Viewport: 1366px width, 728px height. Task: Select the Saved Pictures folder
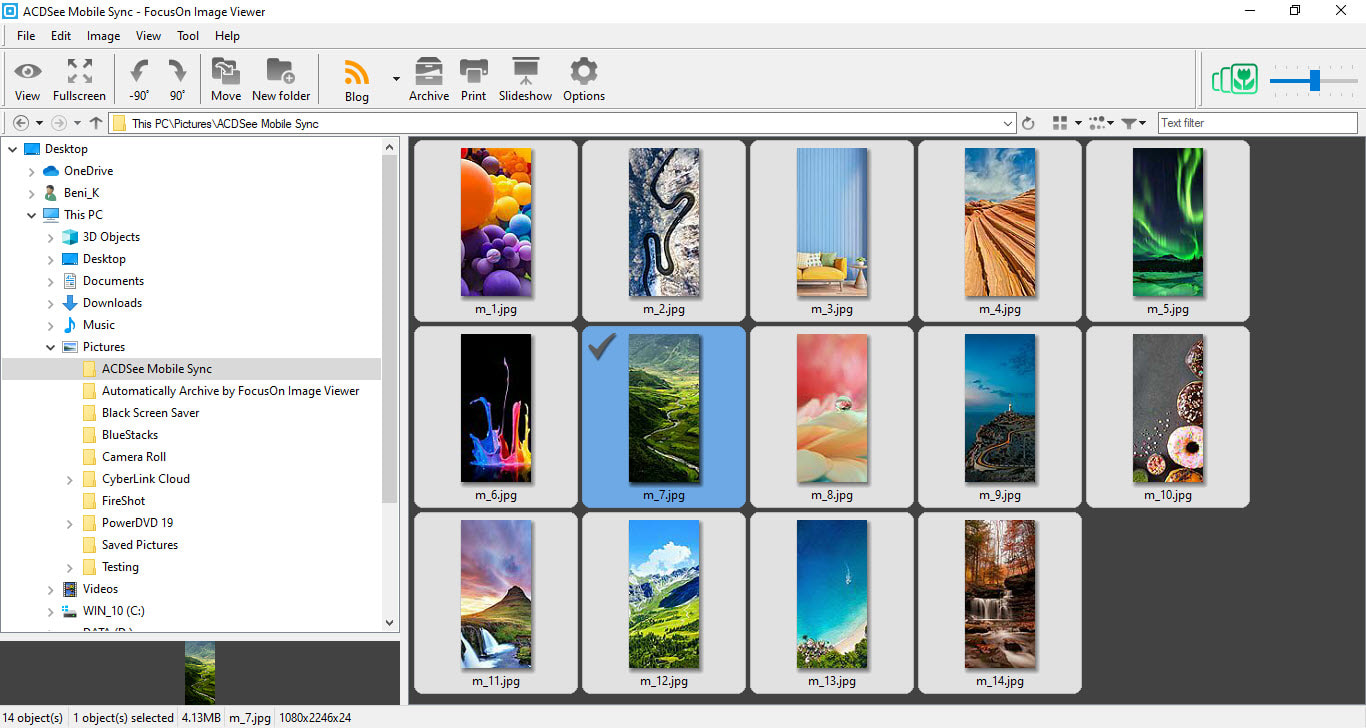(x=140, y=545)
